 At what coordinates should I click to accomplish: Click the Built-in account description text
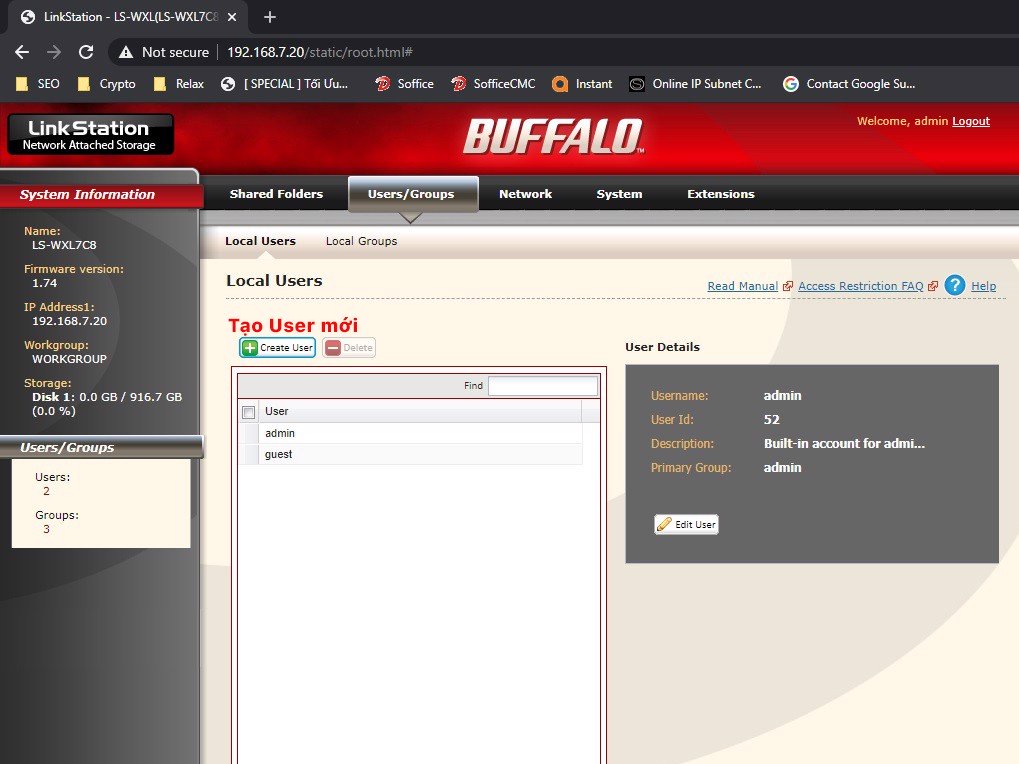(x=844, y=444)
